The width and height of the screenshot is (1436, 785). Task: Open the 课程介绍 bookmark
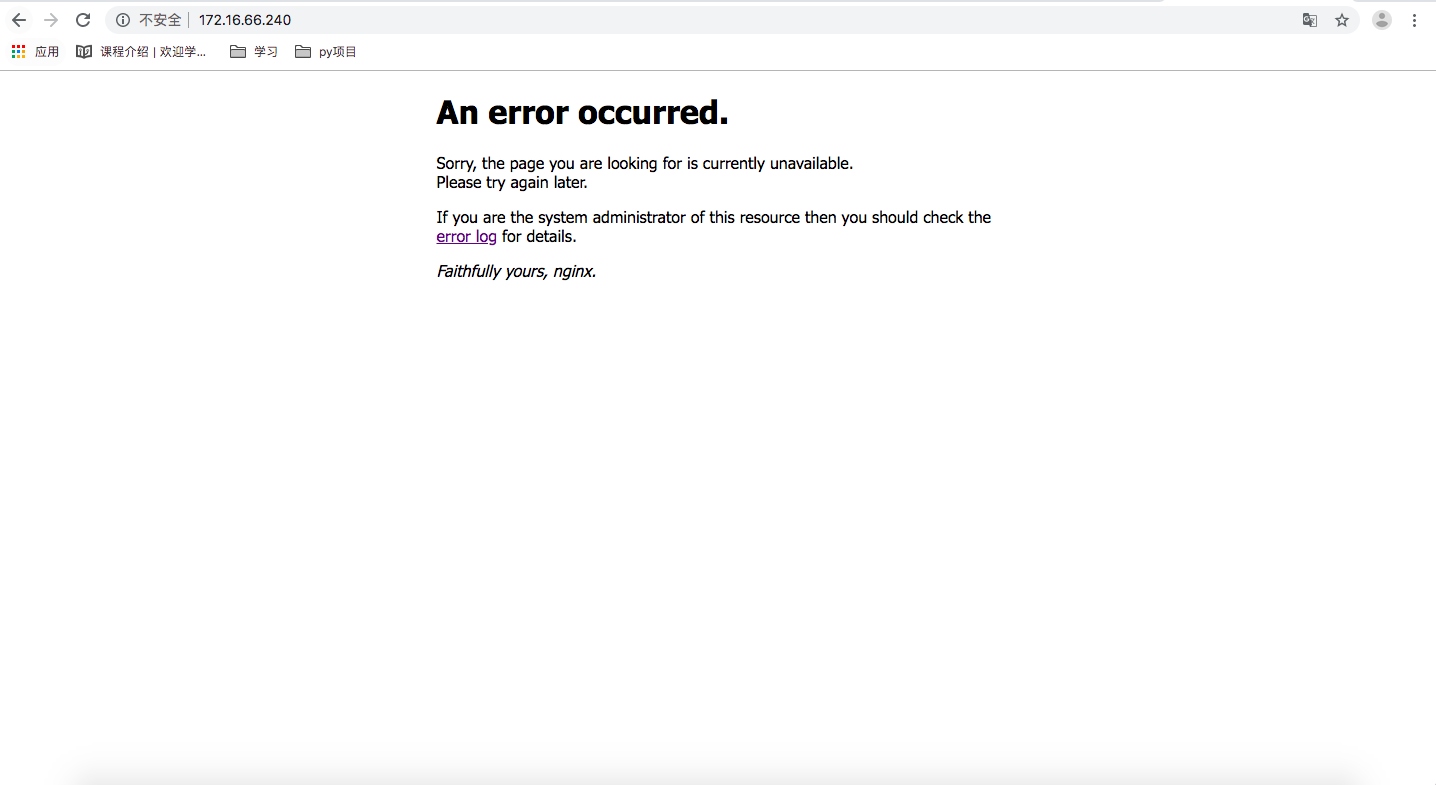tap(142, 51)
